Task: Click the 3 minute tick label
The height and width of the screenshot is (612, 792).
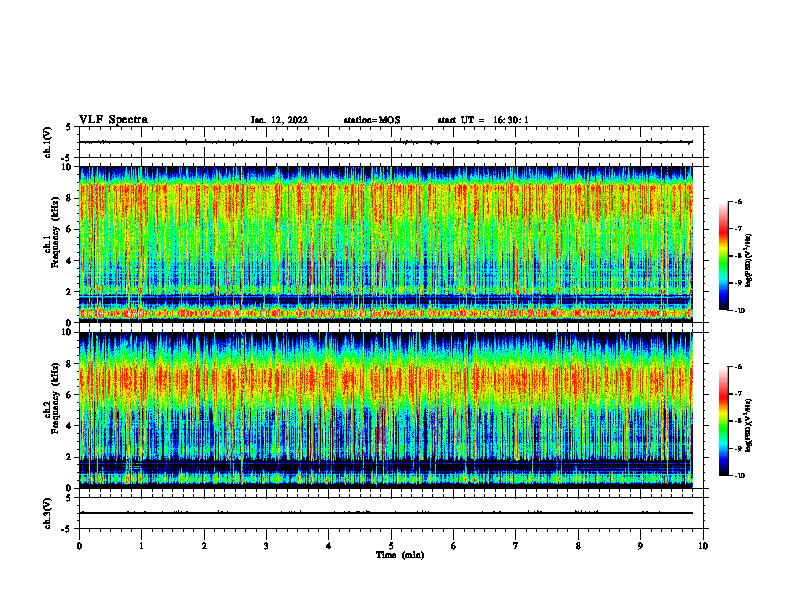Action: (x=266, y=546)
